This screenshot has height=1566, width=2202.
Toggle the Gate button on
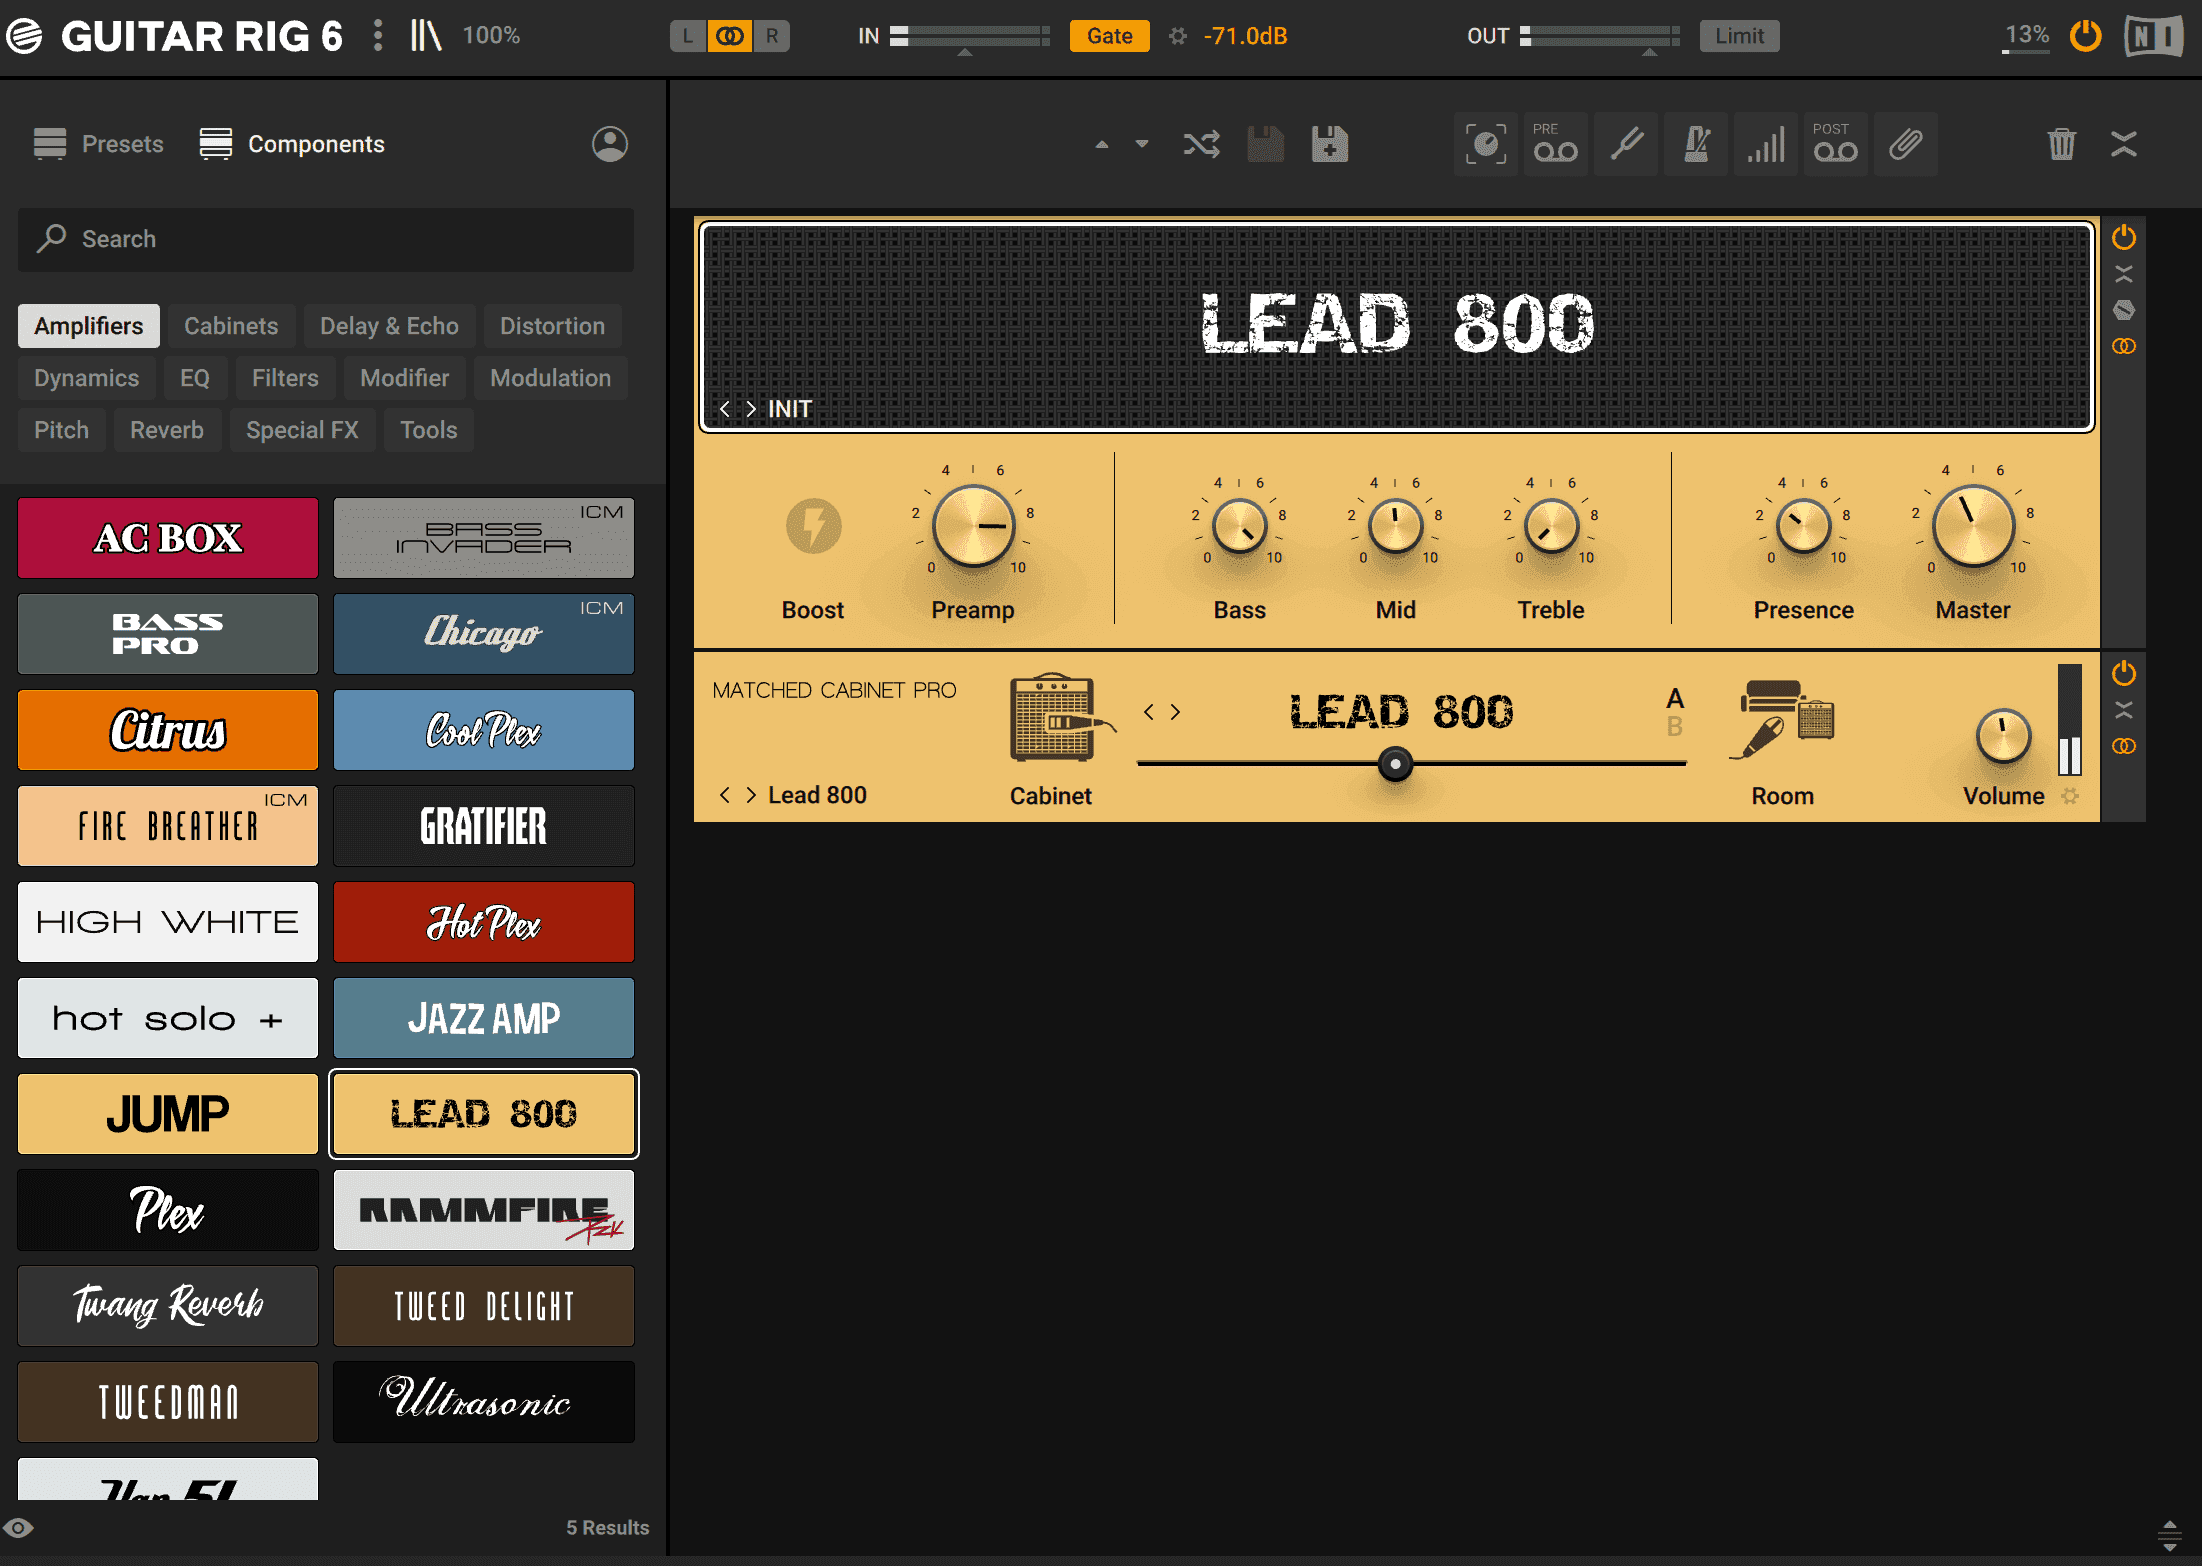(1110, 36)
